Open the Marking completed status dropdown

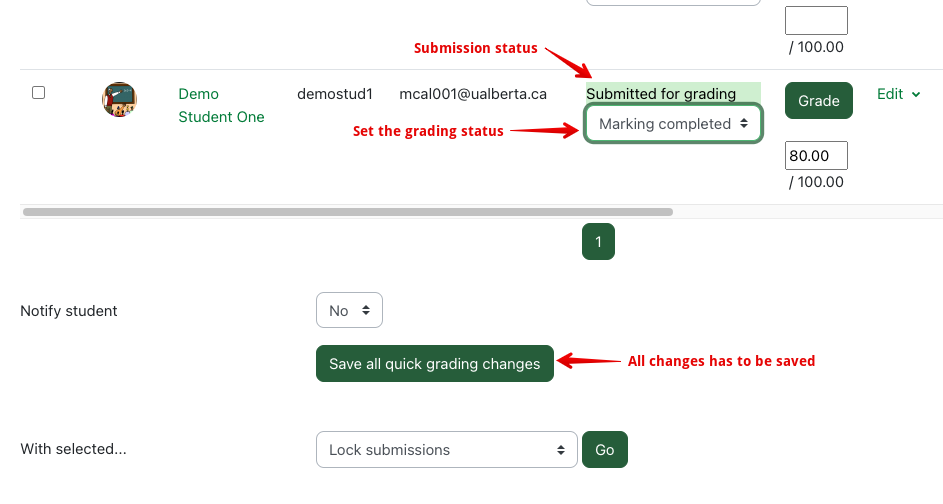coord(673,124)
